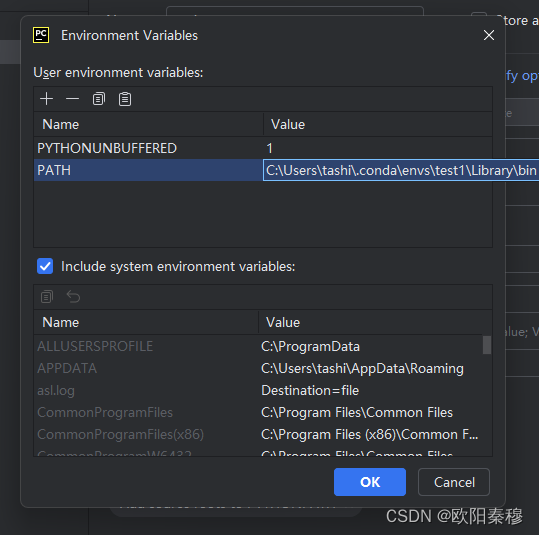539x535 pixels.
Task: Sort user variables by Name header
Action: [148, 124]
